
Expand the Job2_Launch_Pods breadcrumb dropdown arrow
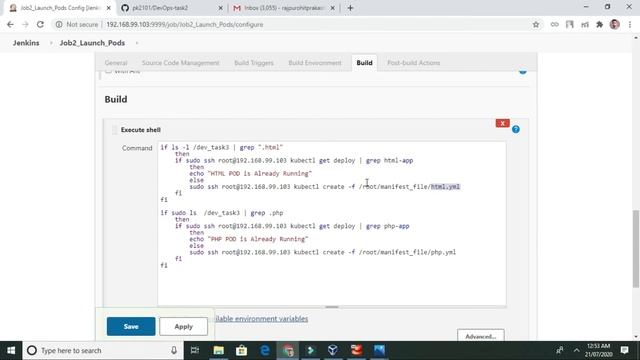[x=137, y=43]
